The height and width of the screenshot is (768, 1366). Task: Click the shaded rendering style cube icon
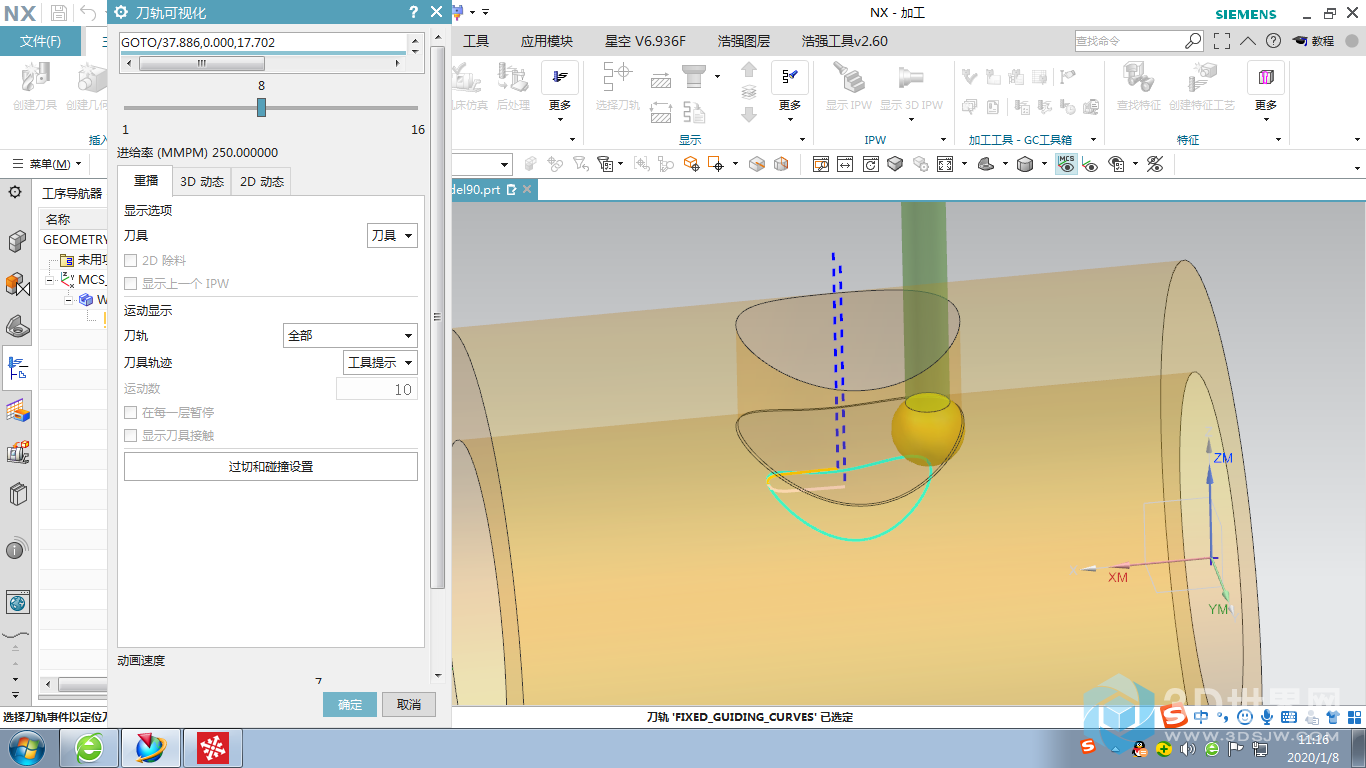1025,164
